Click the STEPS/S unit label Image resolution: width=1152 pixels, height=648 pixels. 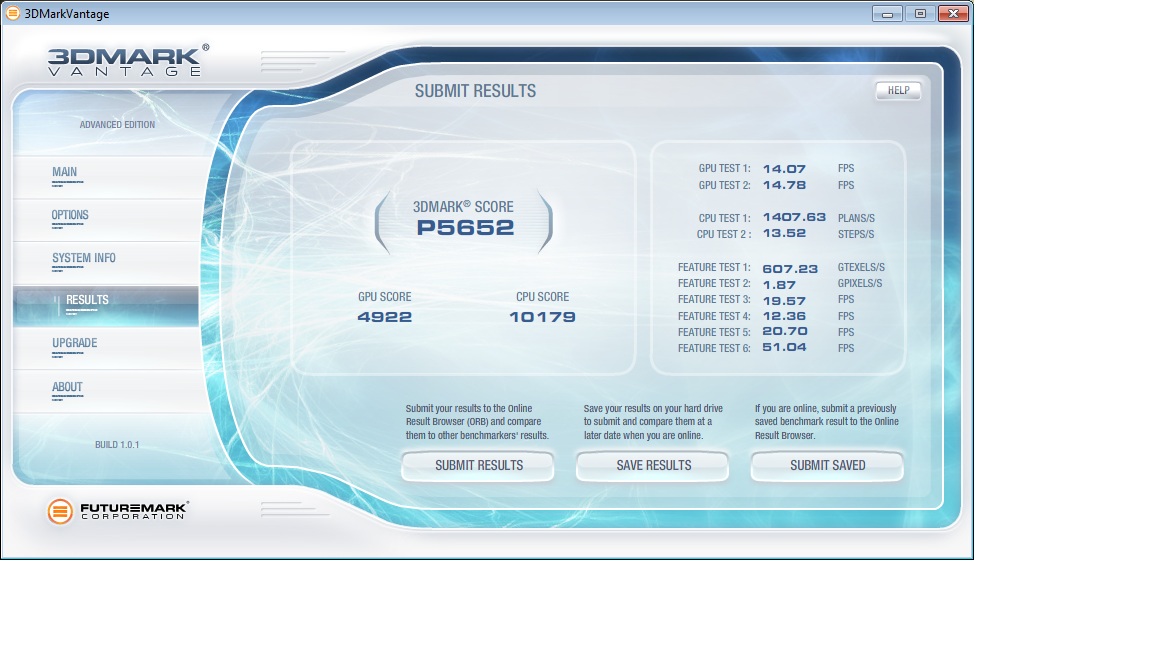(x=856, y=234)
